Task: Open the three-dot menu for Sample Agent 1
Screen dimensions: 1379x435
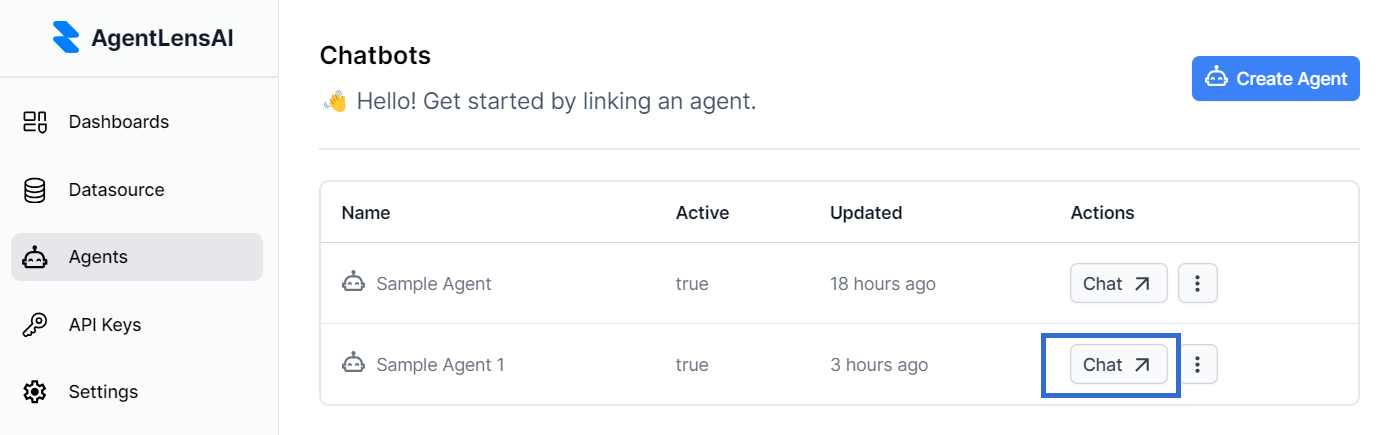Action: coord(1197,365)
